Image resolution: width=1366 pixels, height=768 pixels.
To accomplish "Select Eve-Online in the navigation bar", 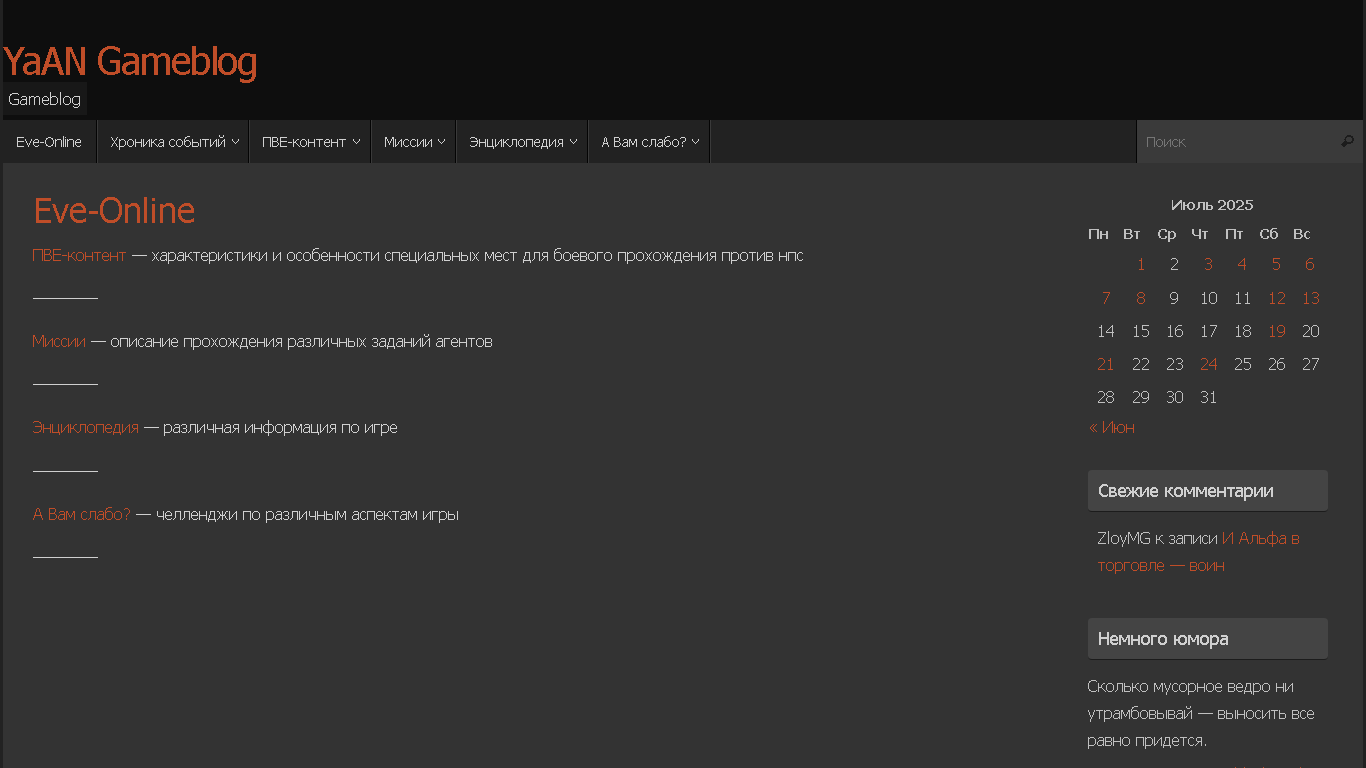I will [x=49, y=142].
